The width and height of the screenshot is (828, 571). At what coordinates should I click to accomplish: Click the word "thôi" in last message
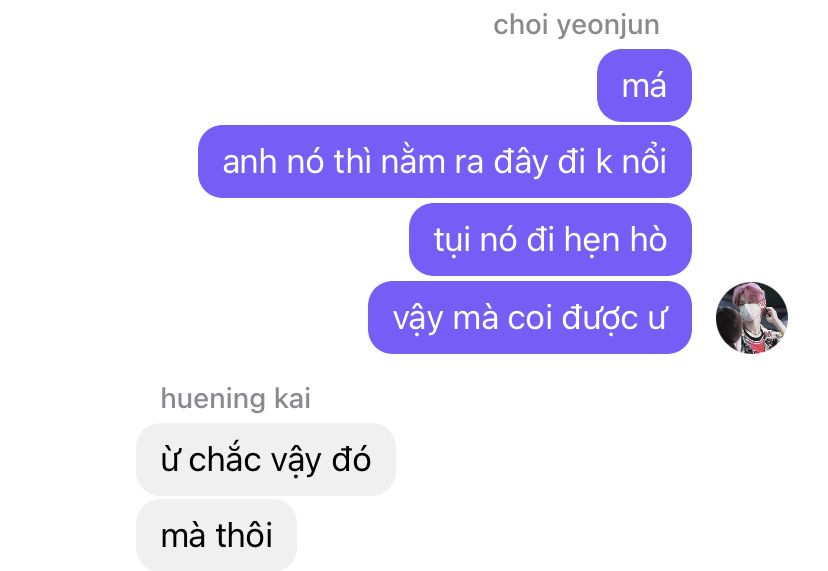pos(244,534)
